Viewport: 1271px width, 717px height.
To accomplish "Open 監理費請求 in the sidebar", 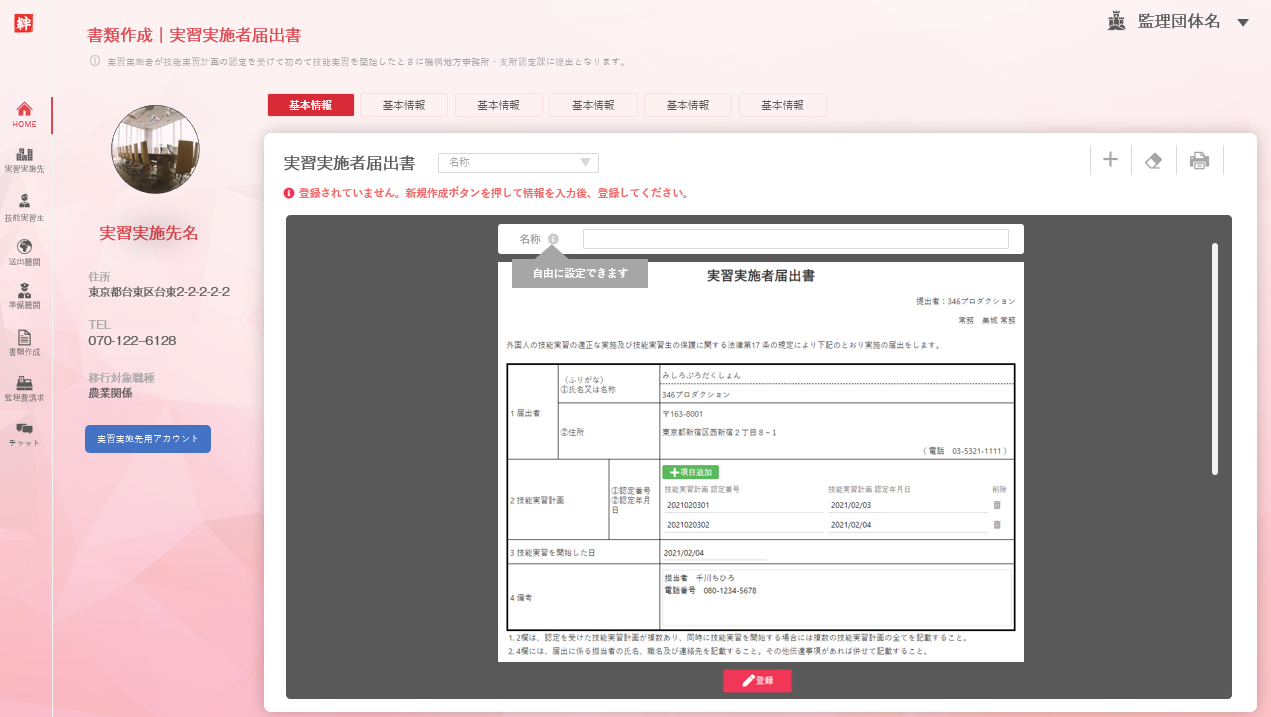I will click(x=25, y=388).
